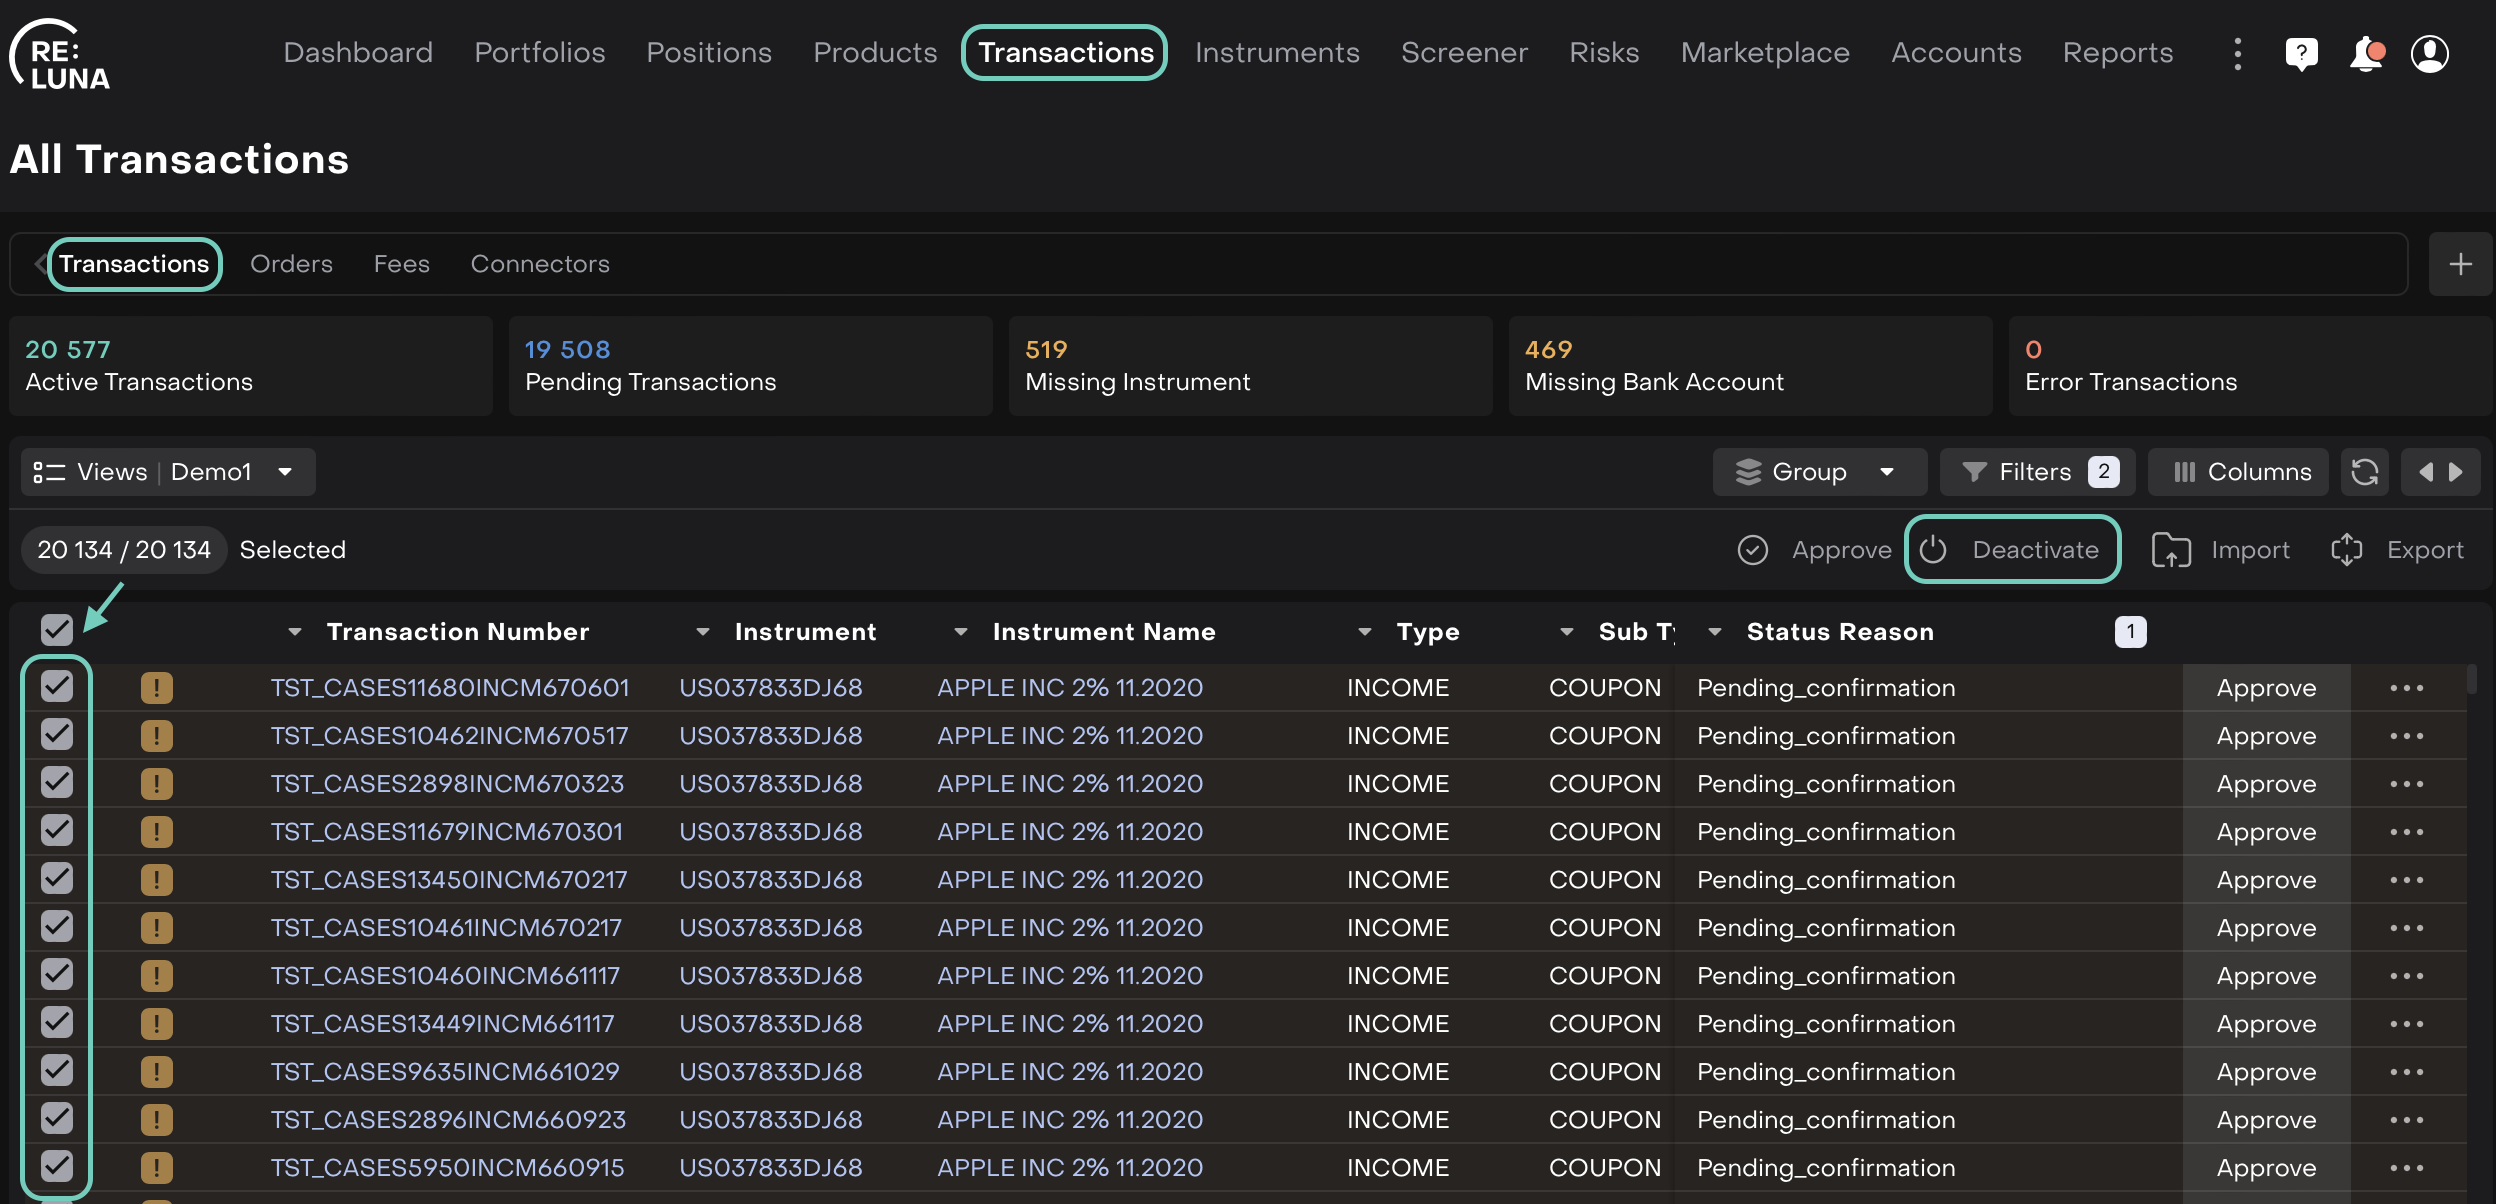Uncheck the TST_CASES13450INCM670217 row checkbox
Viewport: 2496px width, 1204px height.
coord(57,879)
